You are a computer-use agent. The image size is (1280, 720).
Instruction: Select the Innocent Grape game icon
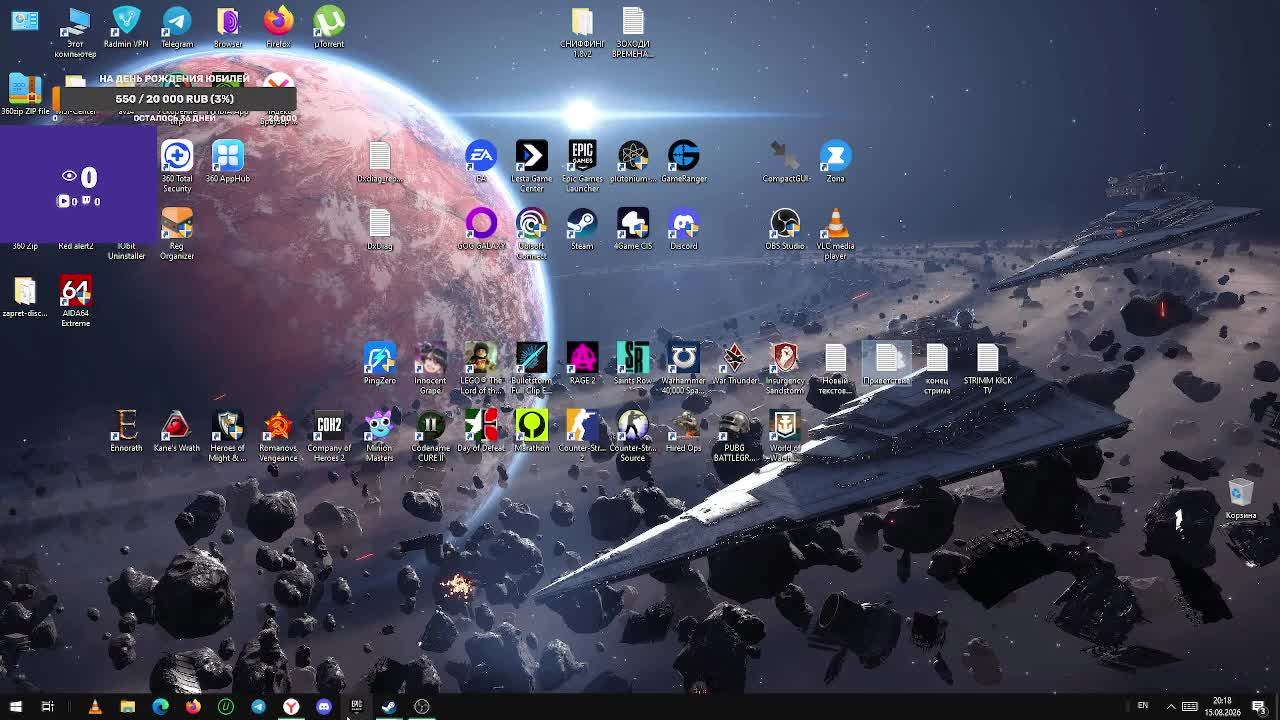[x=431, y=368]
